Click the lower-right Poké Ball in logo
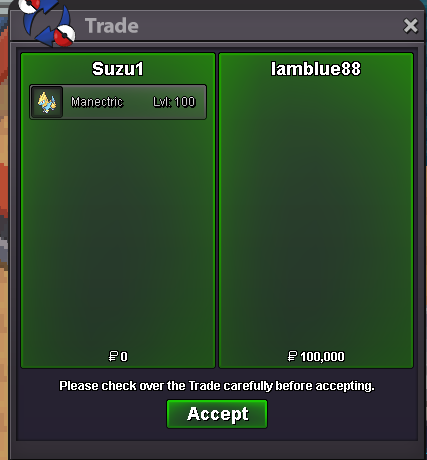Viewport: 427px width, 460px height. point(65,36)
